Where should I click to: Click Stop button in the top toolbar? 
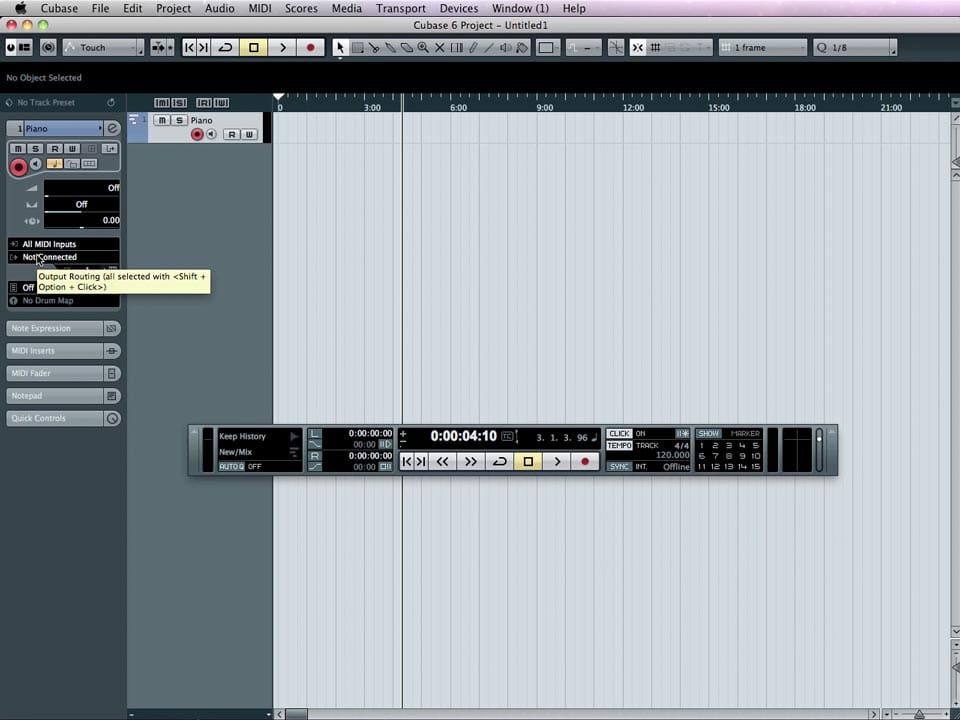click(x=253, y=48)
